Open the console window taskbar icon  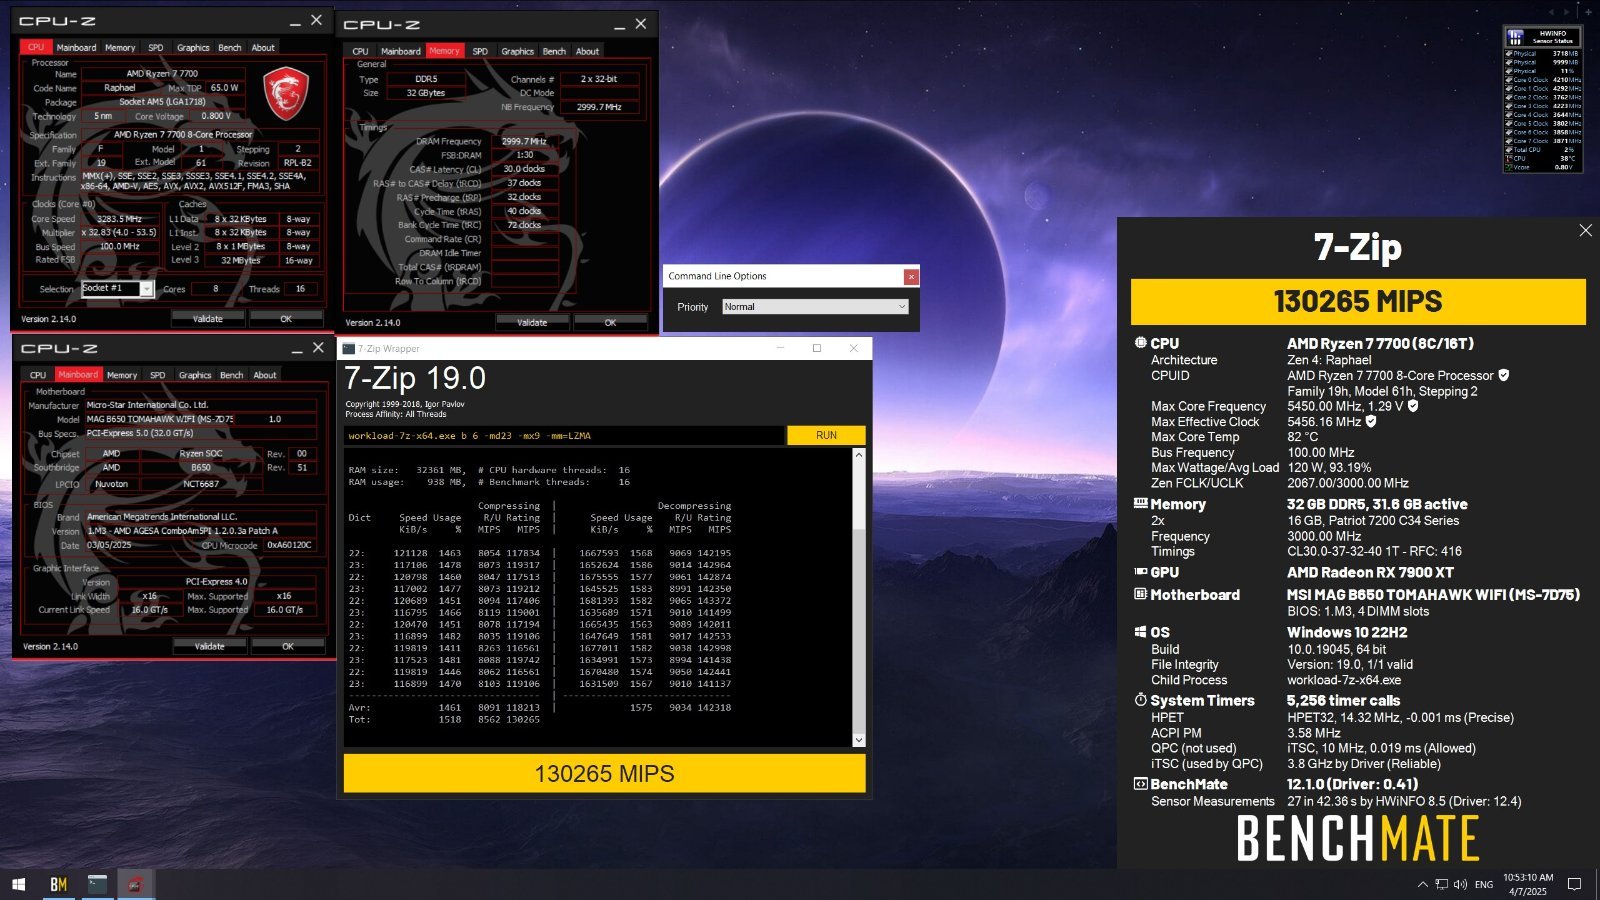click(x=97, y=884)
